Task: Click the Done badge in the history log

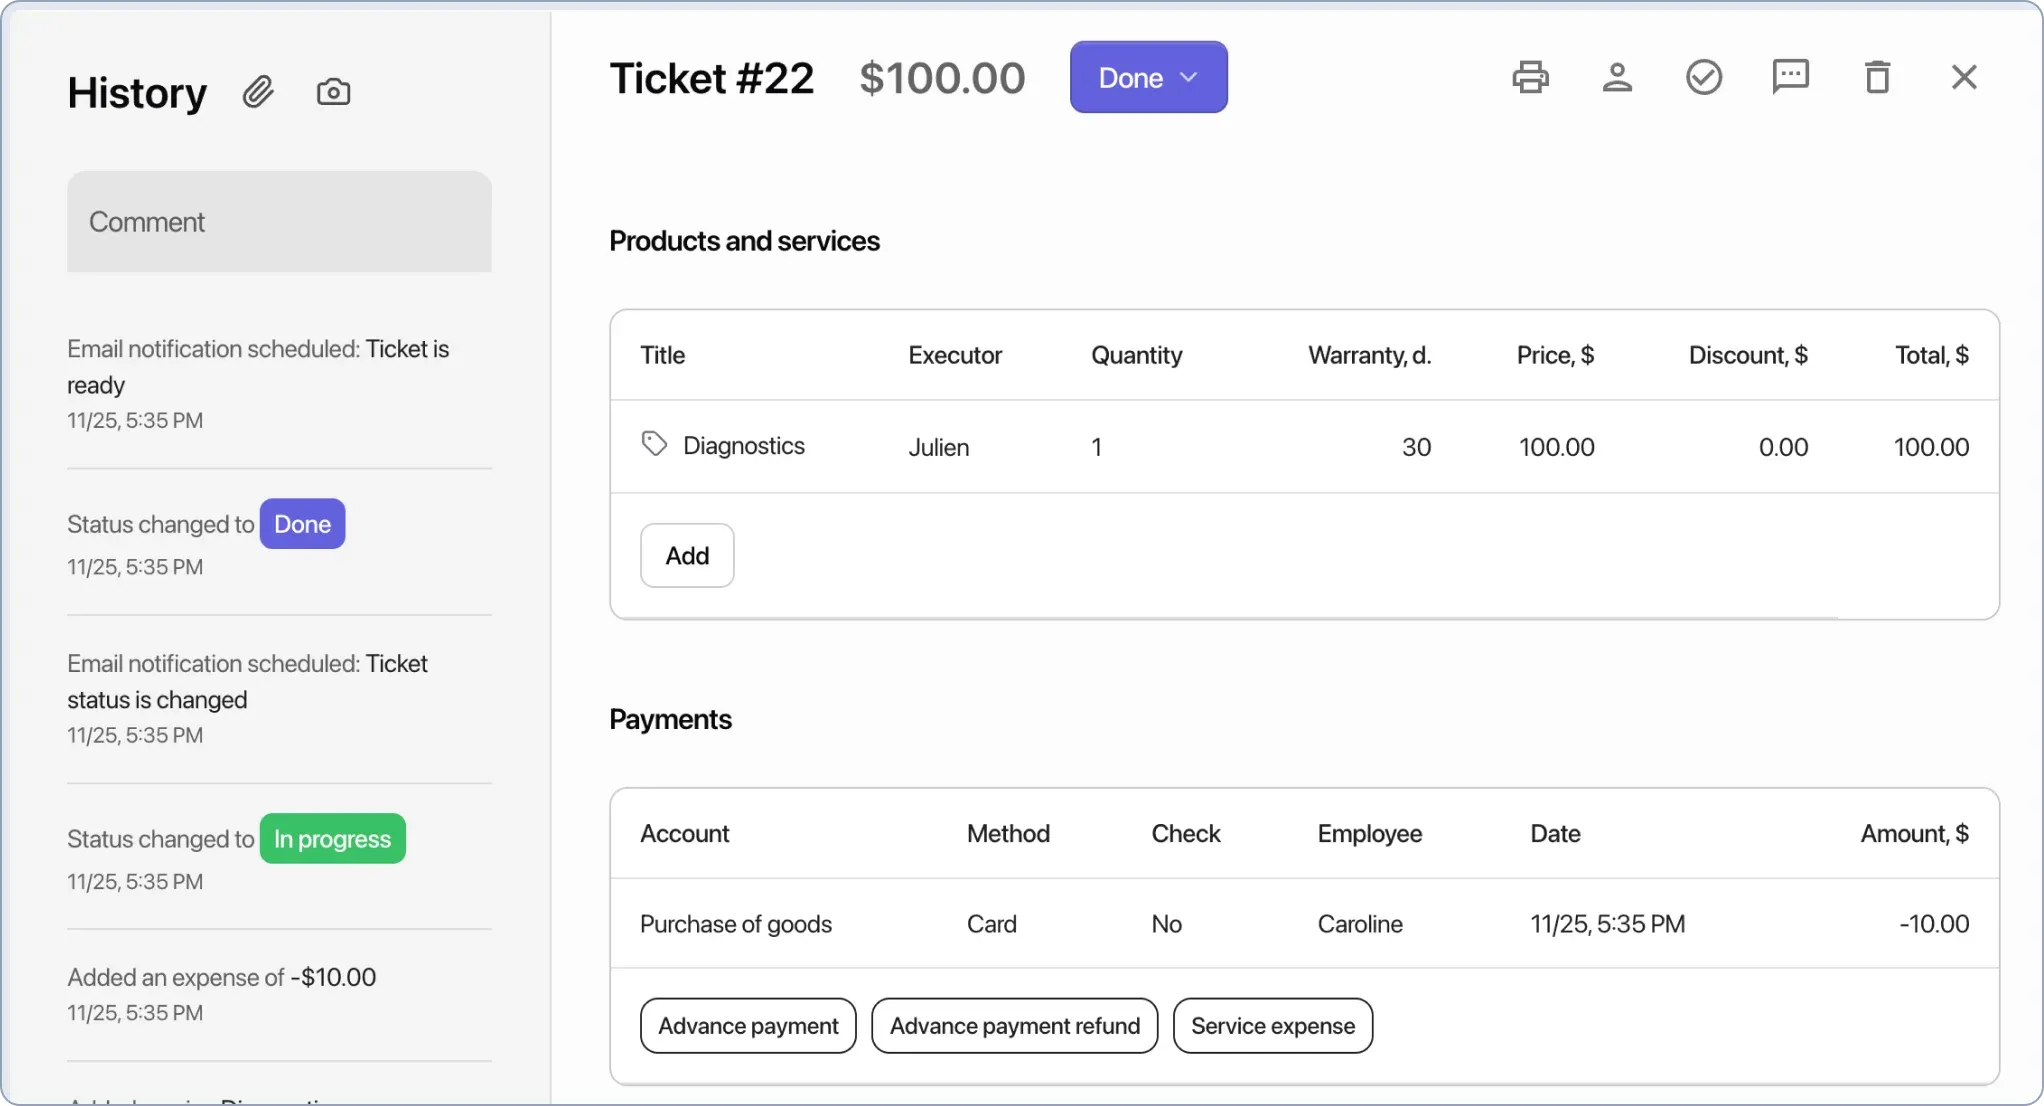Action: (301, 523)
